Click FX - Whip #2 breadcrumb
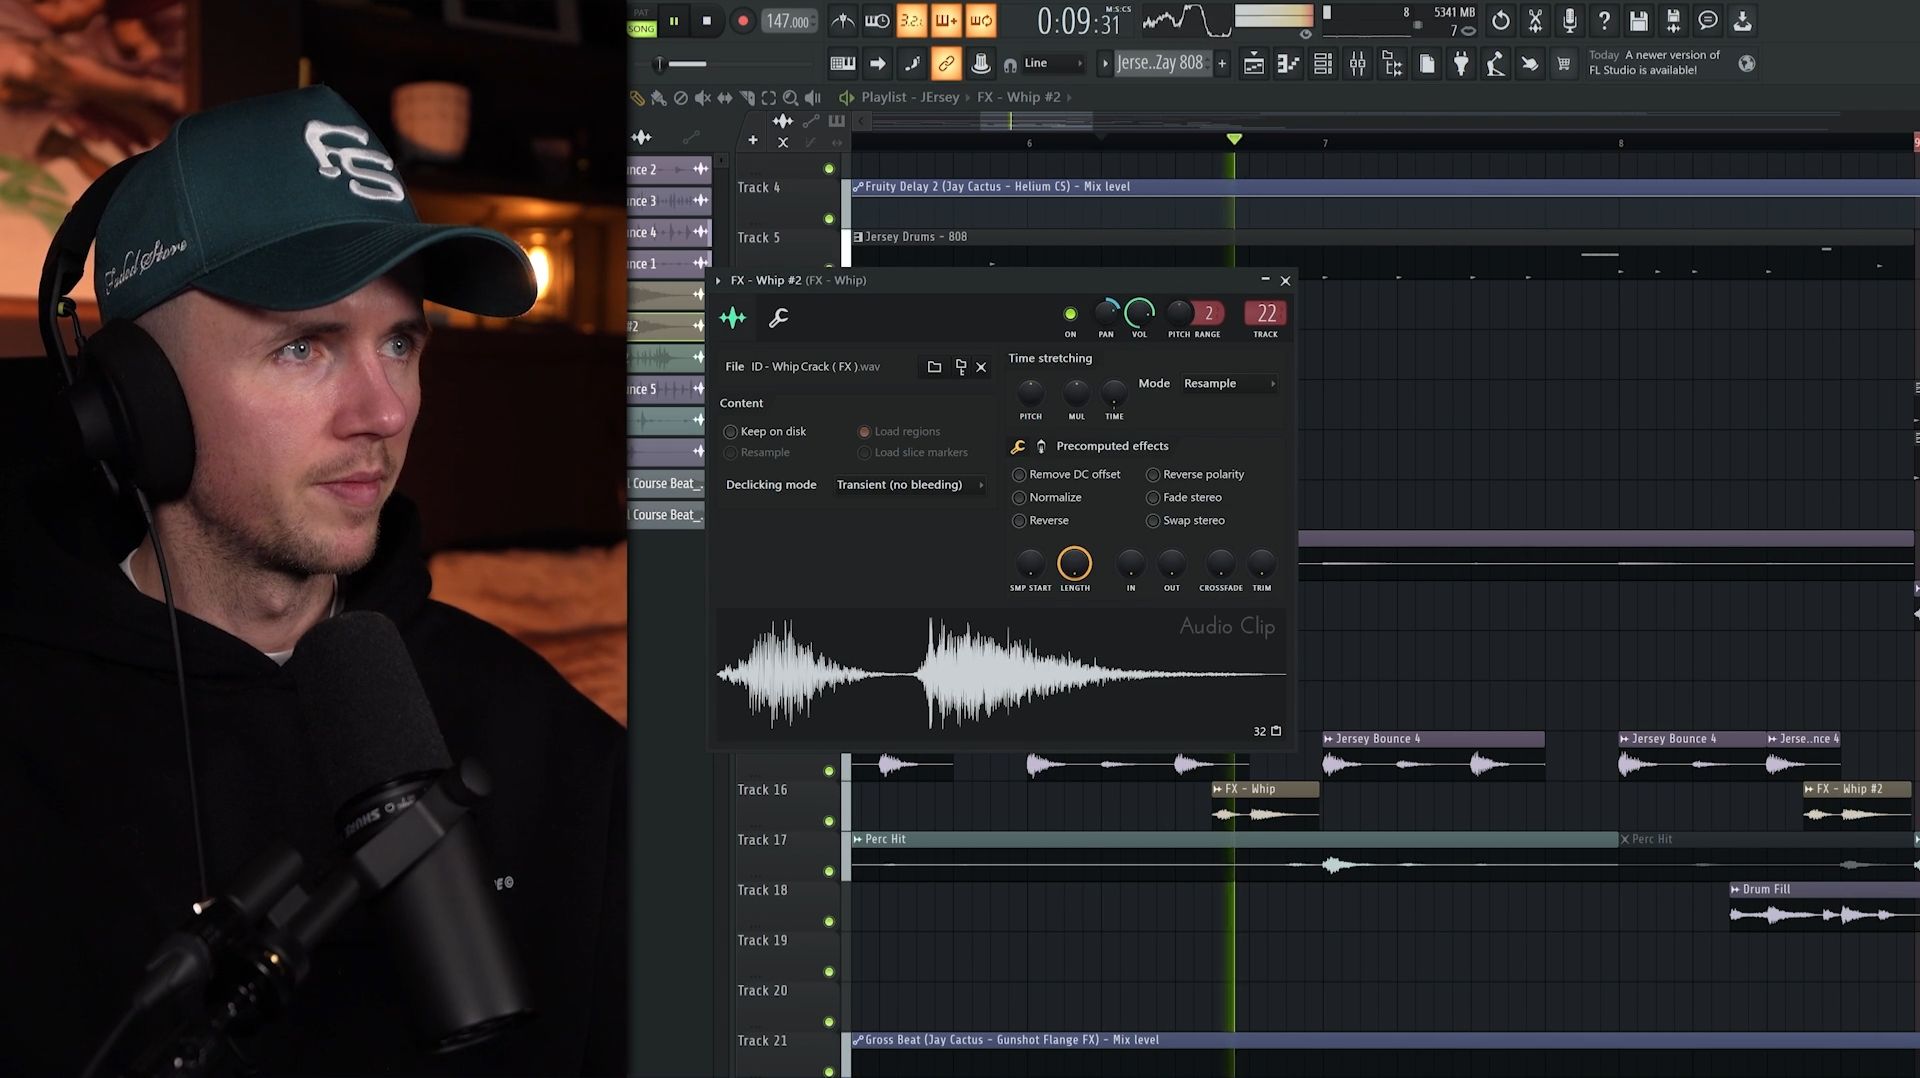 pyautogui.click(x=1018, y=97)
